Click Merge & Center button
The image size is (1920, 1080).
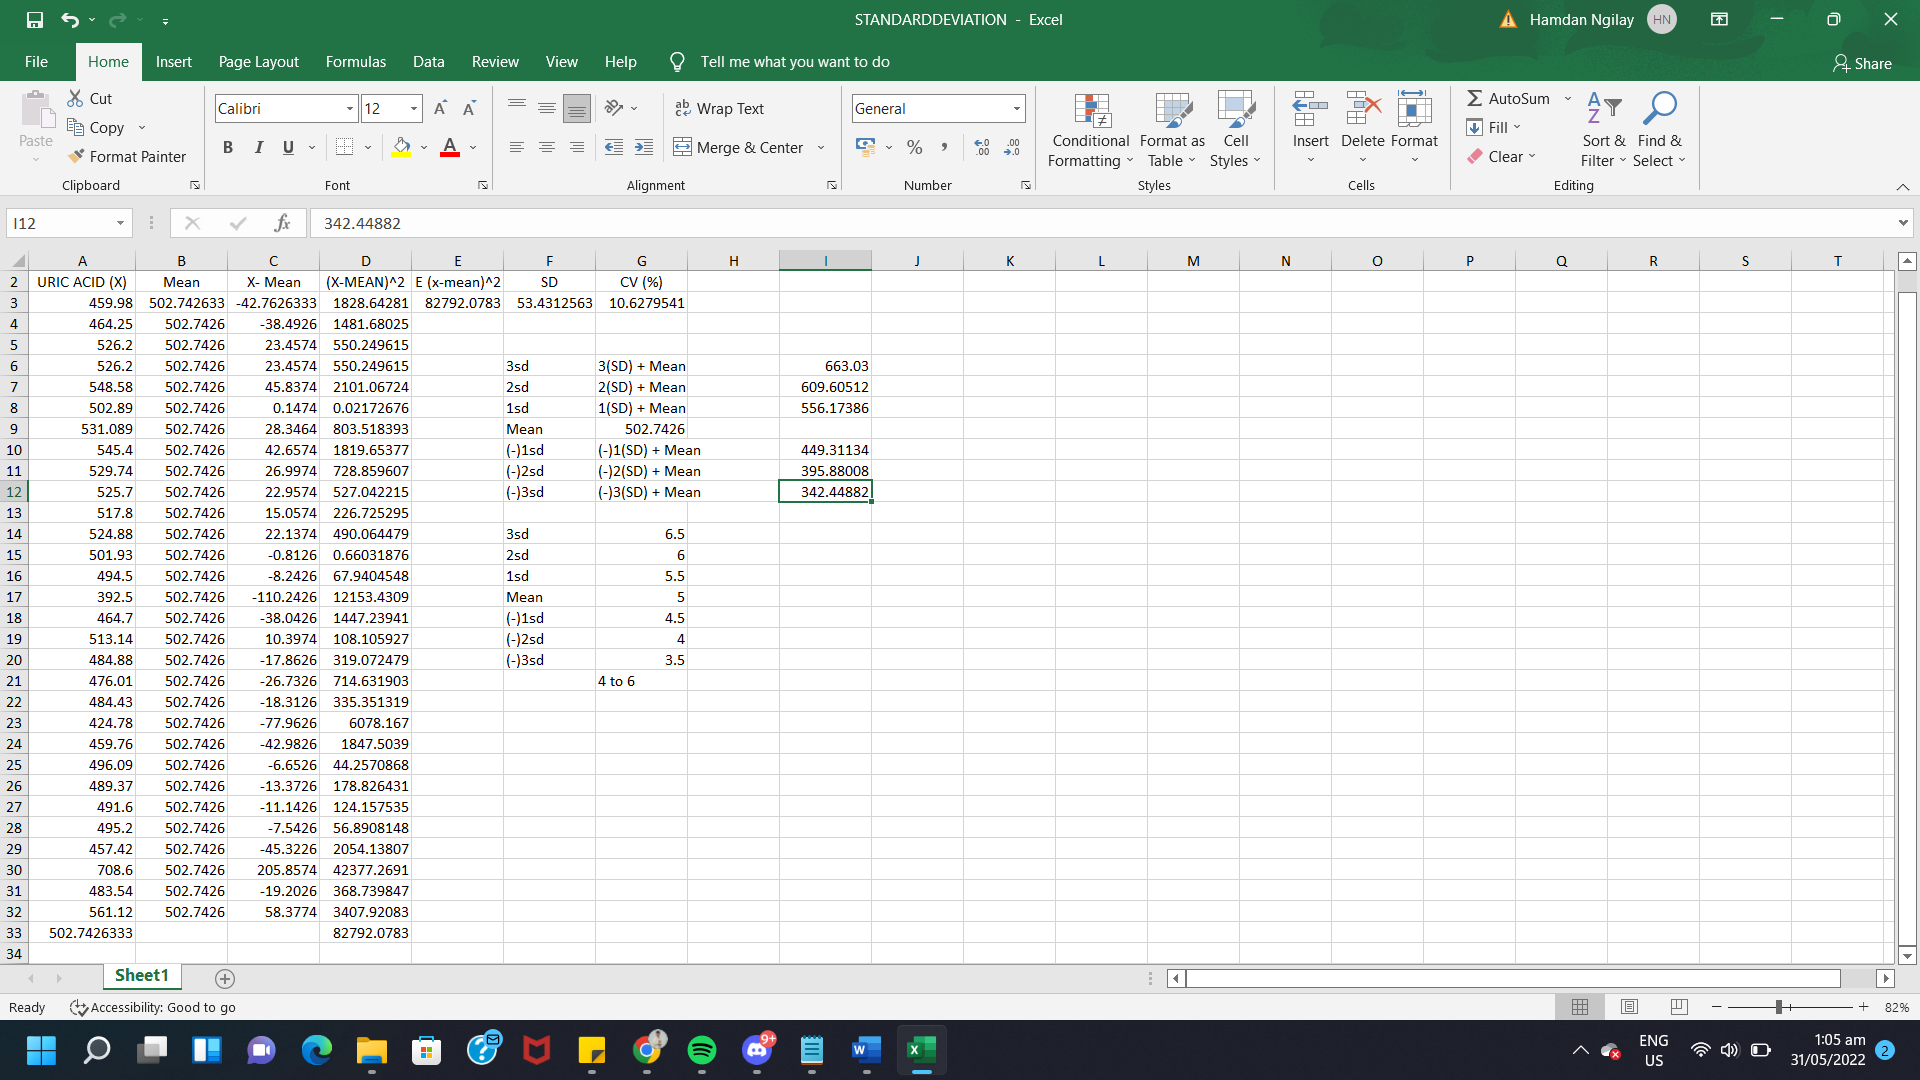[738, 147]
